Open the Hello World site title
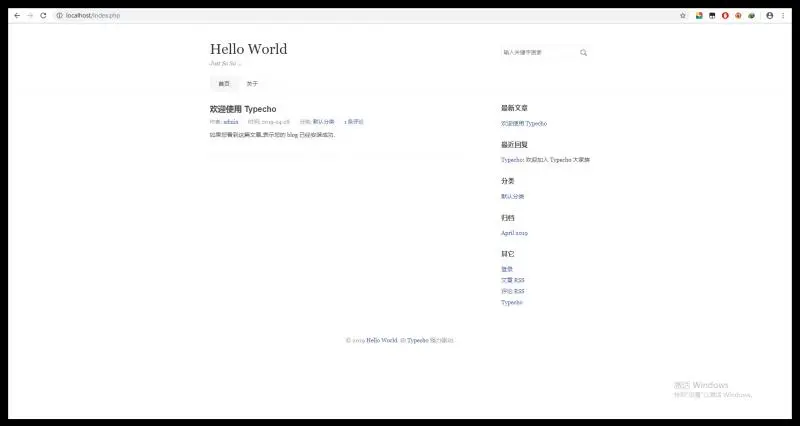800x426 pixels. (x=248, y=49)
